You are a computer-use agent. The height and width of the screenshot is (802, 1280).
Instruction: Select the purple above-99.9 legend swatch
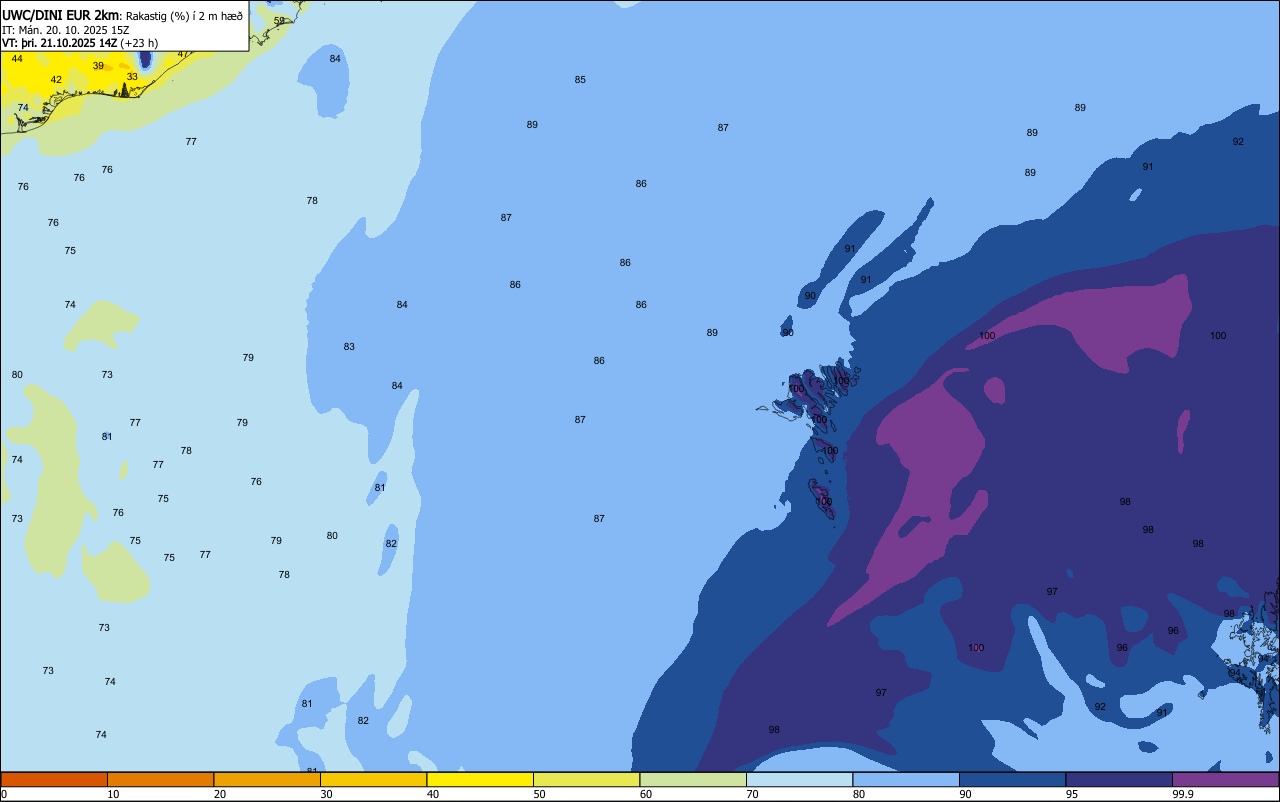[x=1225, y=779]
